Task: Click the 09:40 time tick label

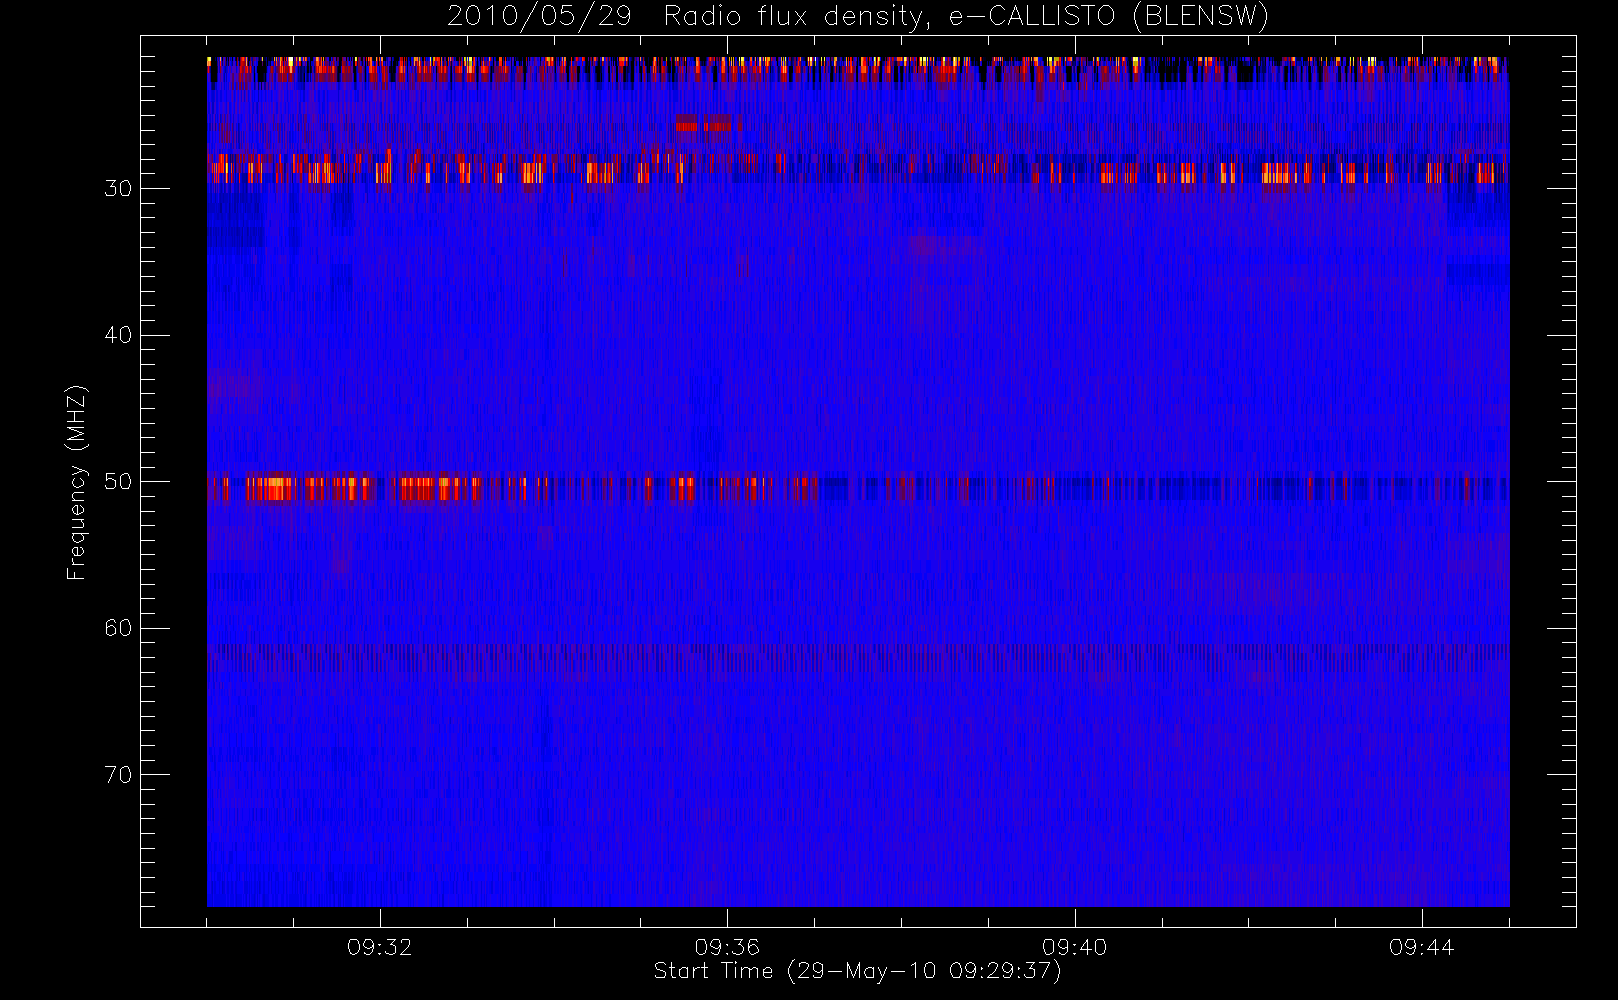Action: point(1075,947)
